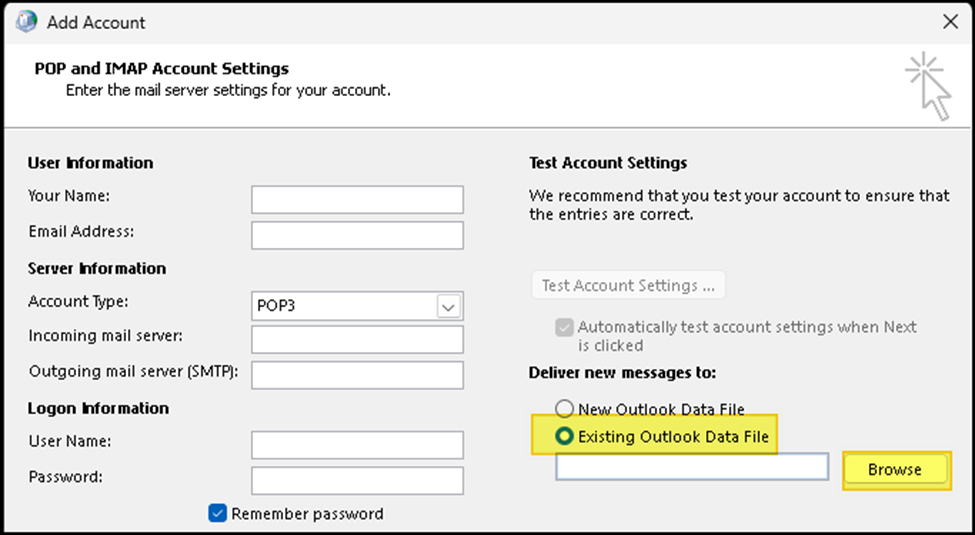
Task: Click the Your Name input field
Action: (358, 200)
